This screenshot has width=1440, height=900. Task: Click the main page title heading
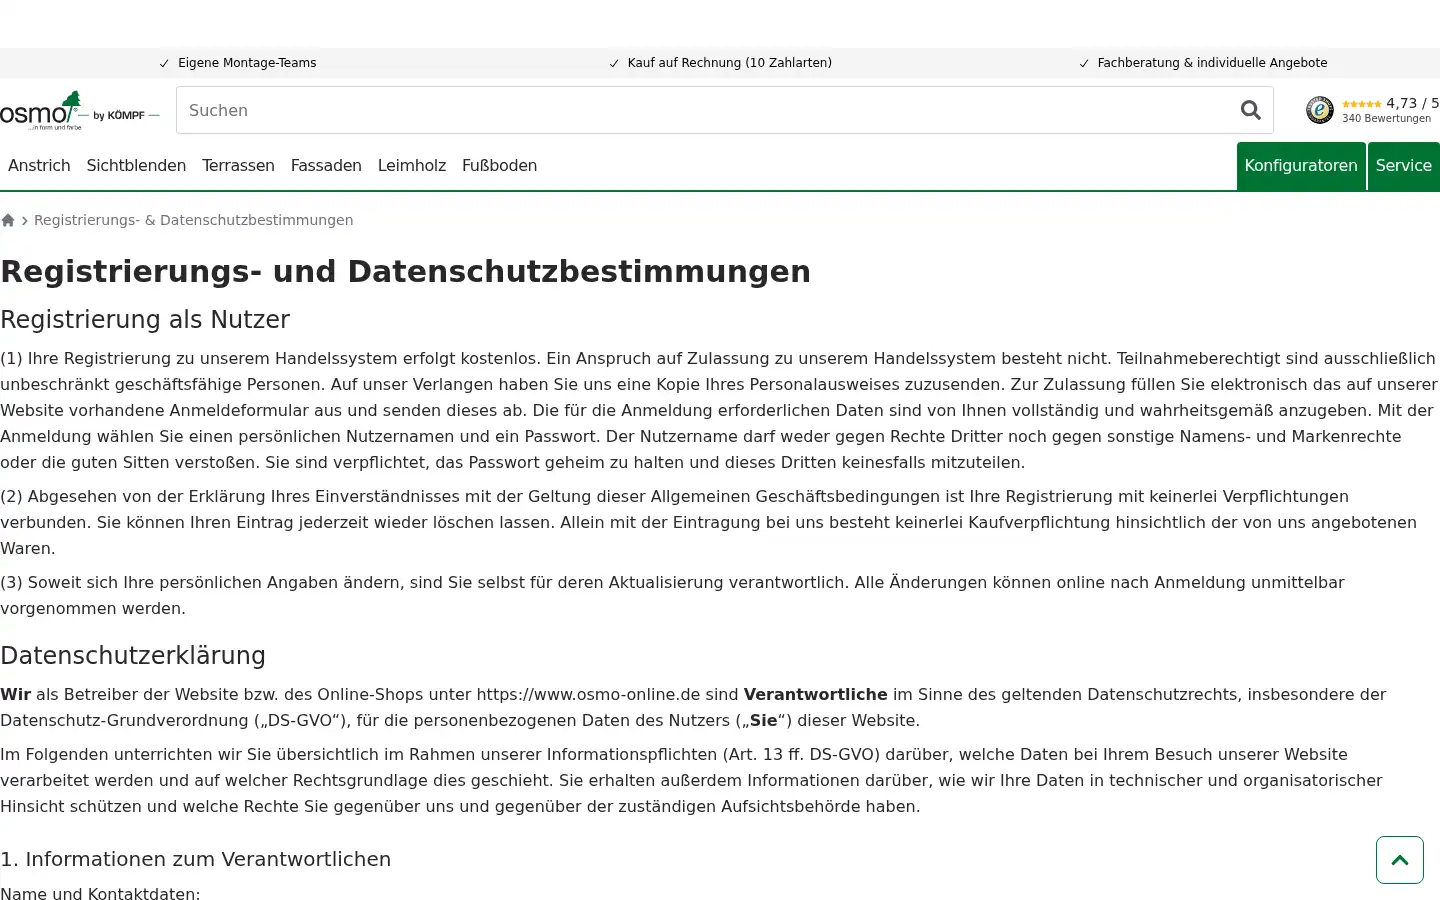click(x=405, y=272)
